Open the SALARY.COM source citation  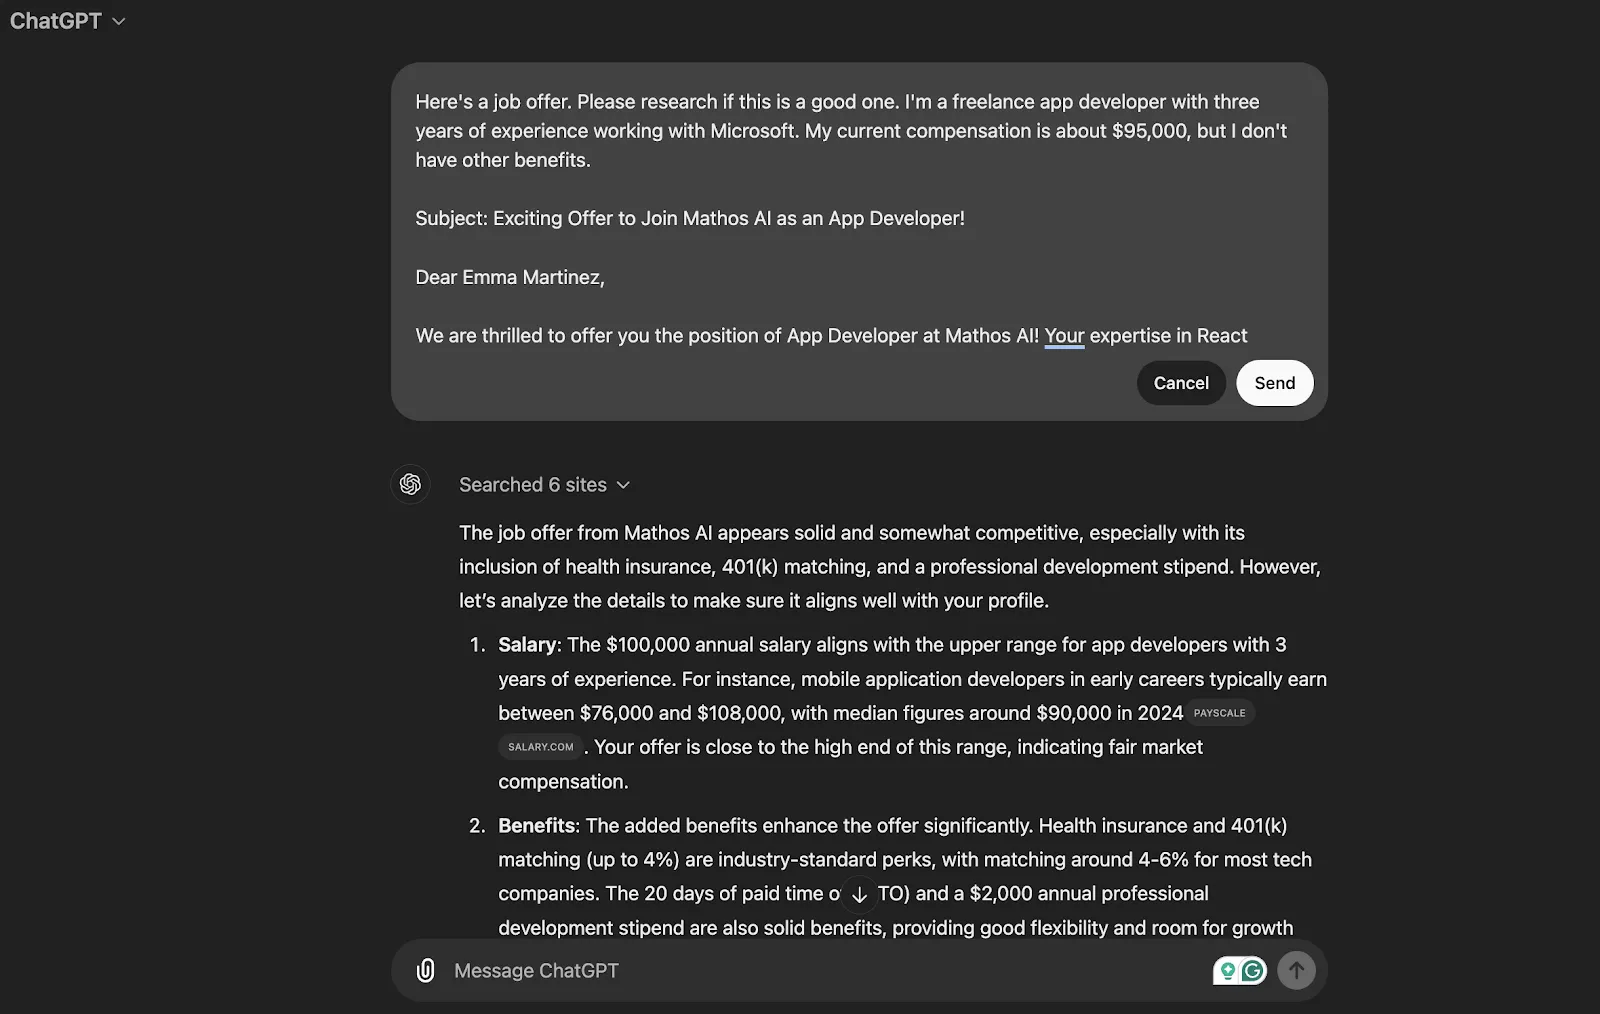tap(540, 747)
